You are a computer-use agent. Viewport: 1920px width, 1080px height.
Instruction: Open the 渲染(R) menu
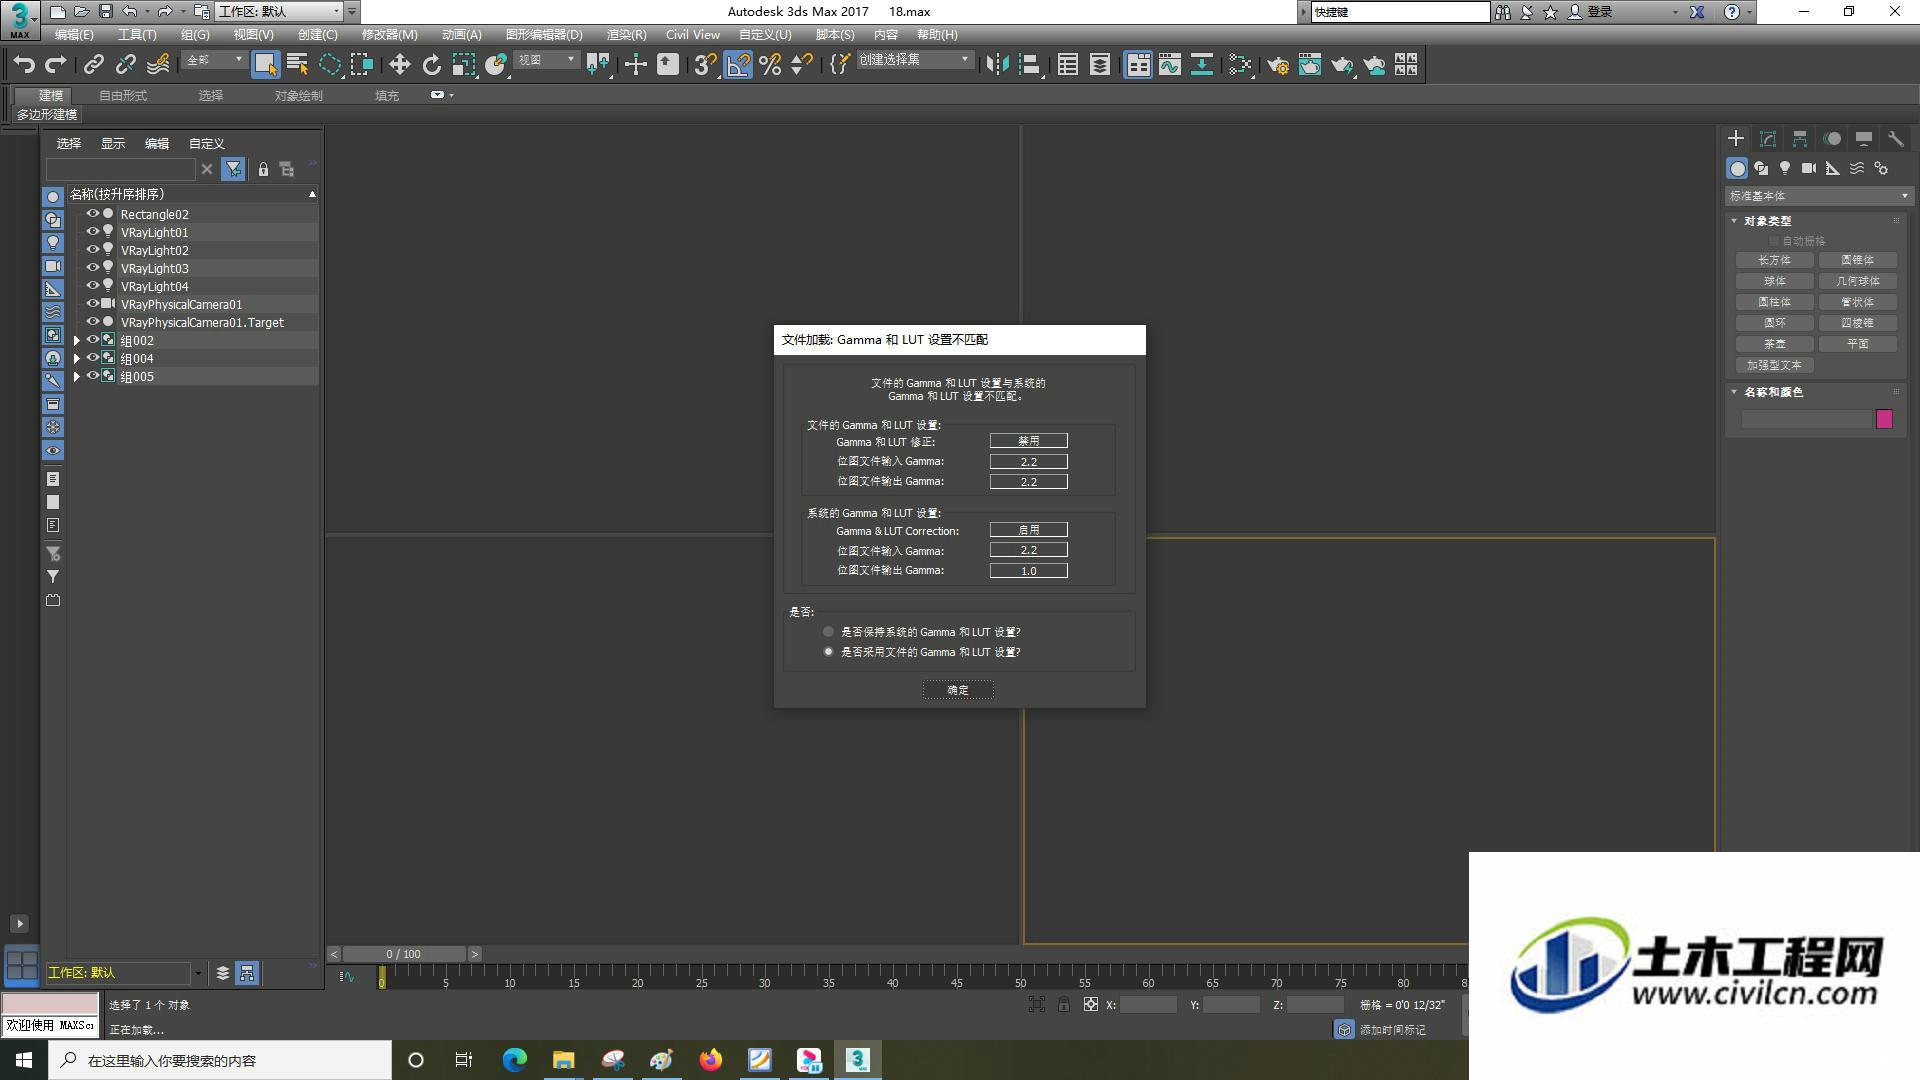click(626, 34)
